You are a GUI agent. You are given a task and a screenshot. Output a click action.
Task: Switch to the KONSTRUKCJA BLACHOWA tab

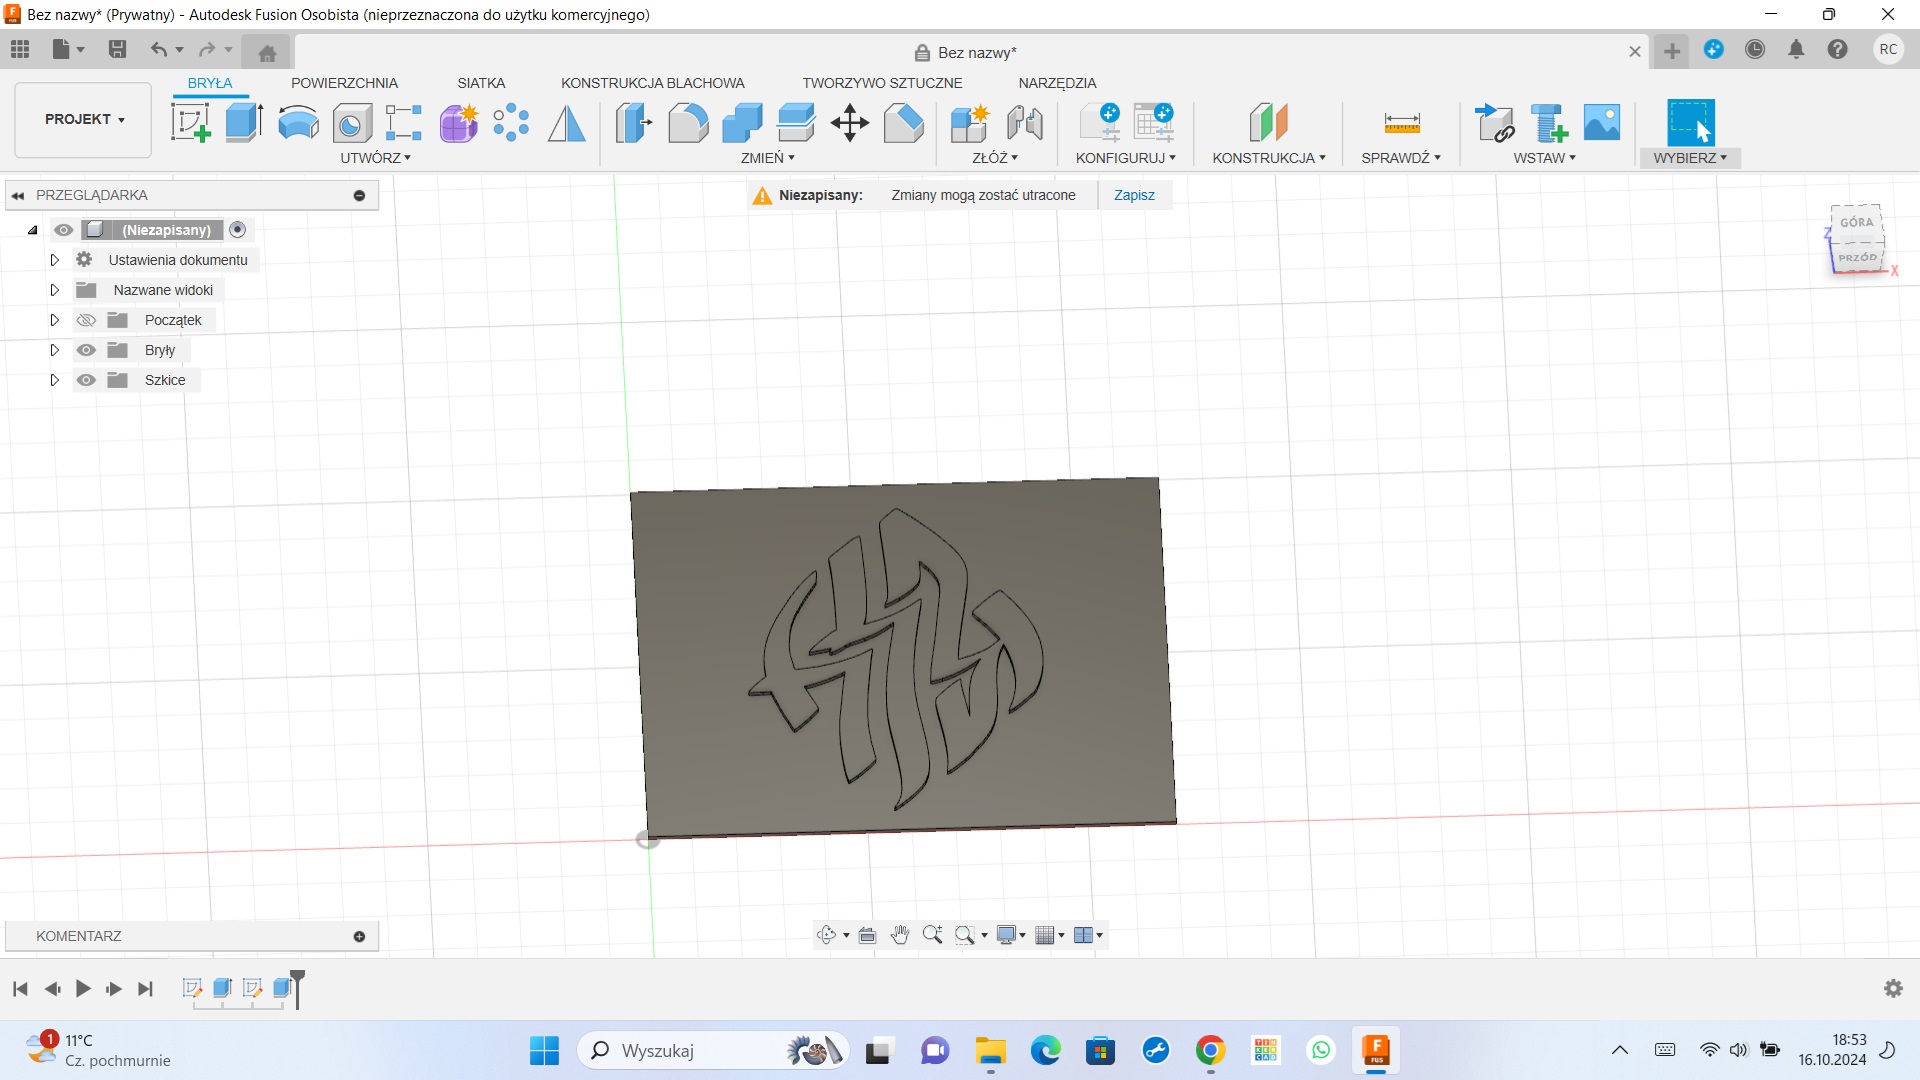pos(652,83)
